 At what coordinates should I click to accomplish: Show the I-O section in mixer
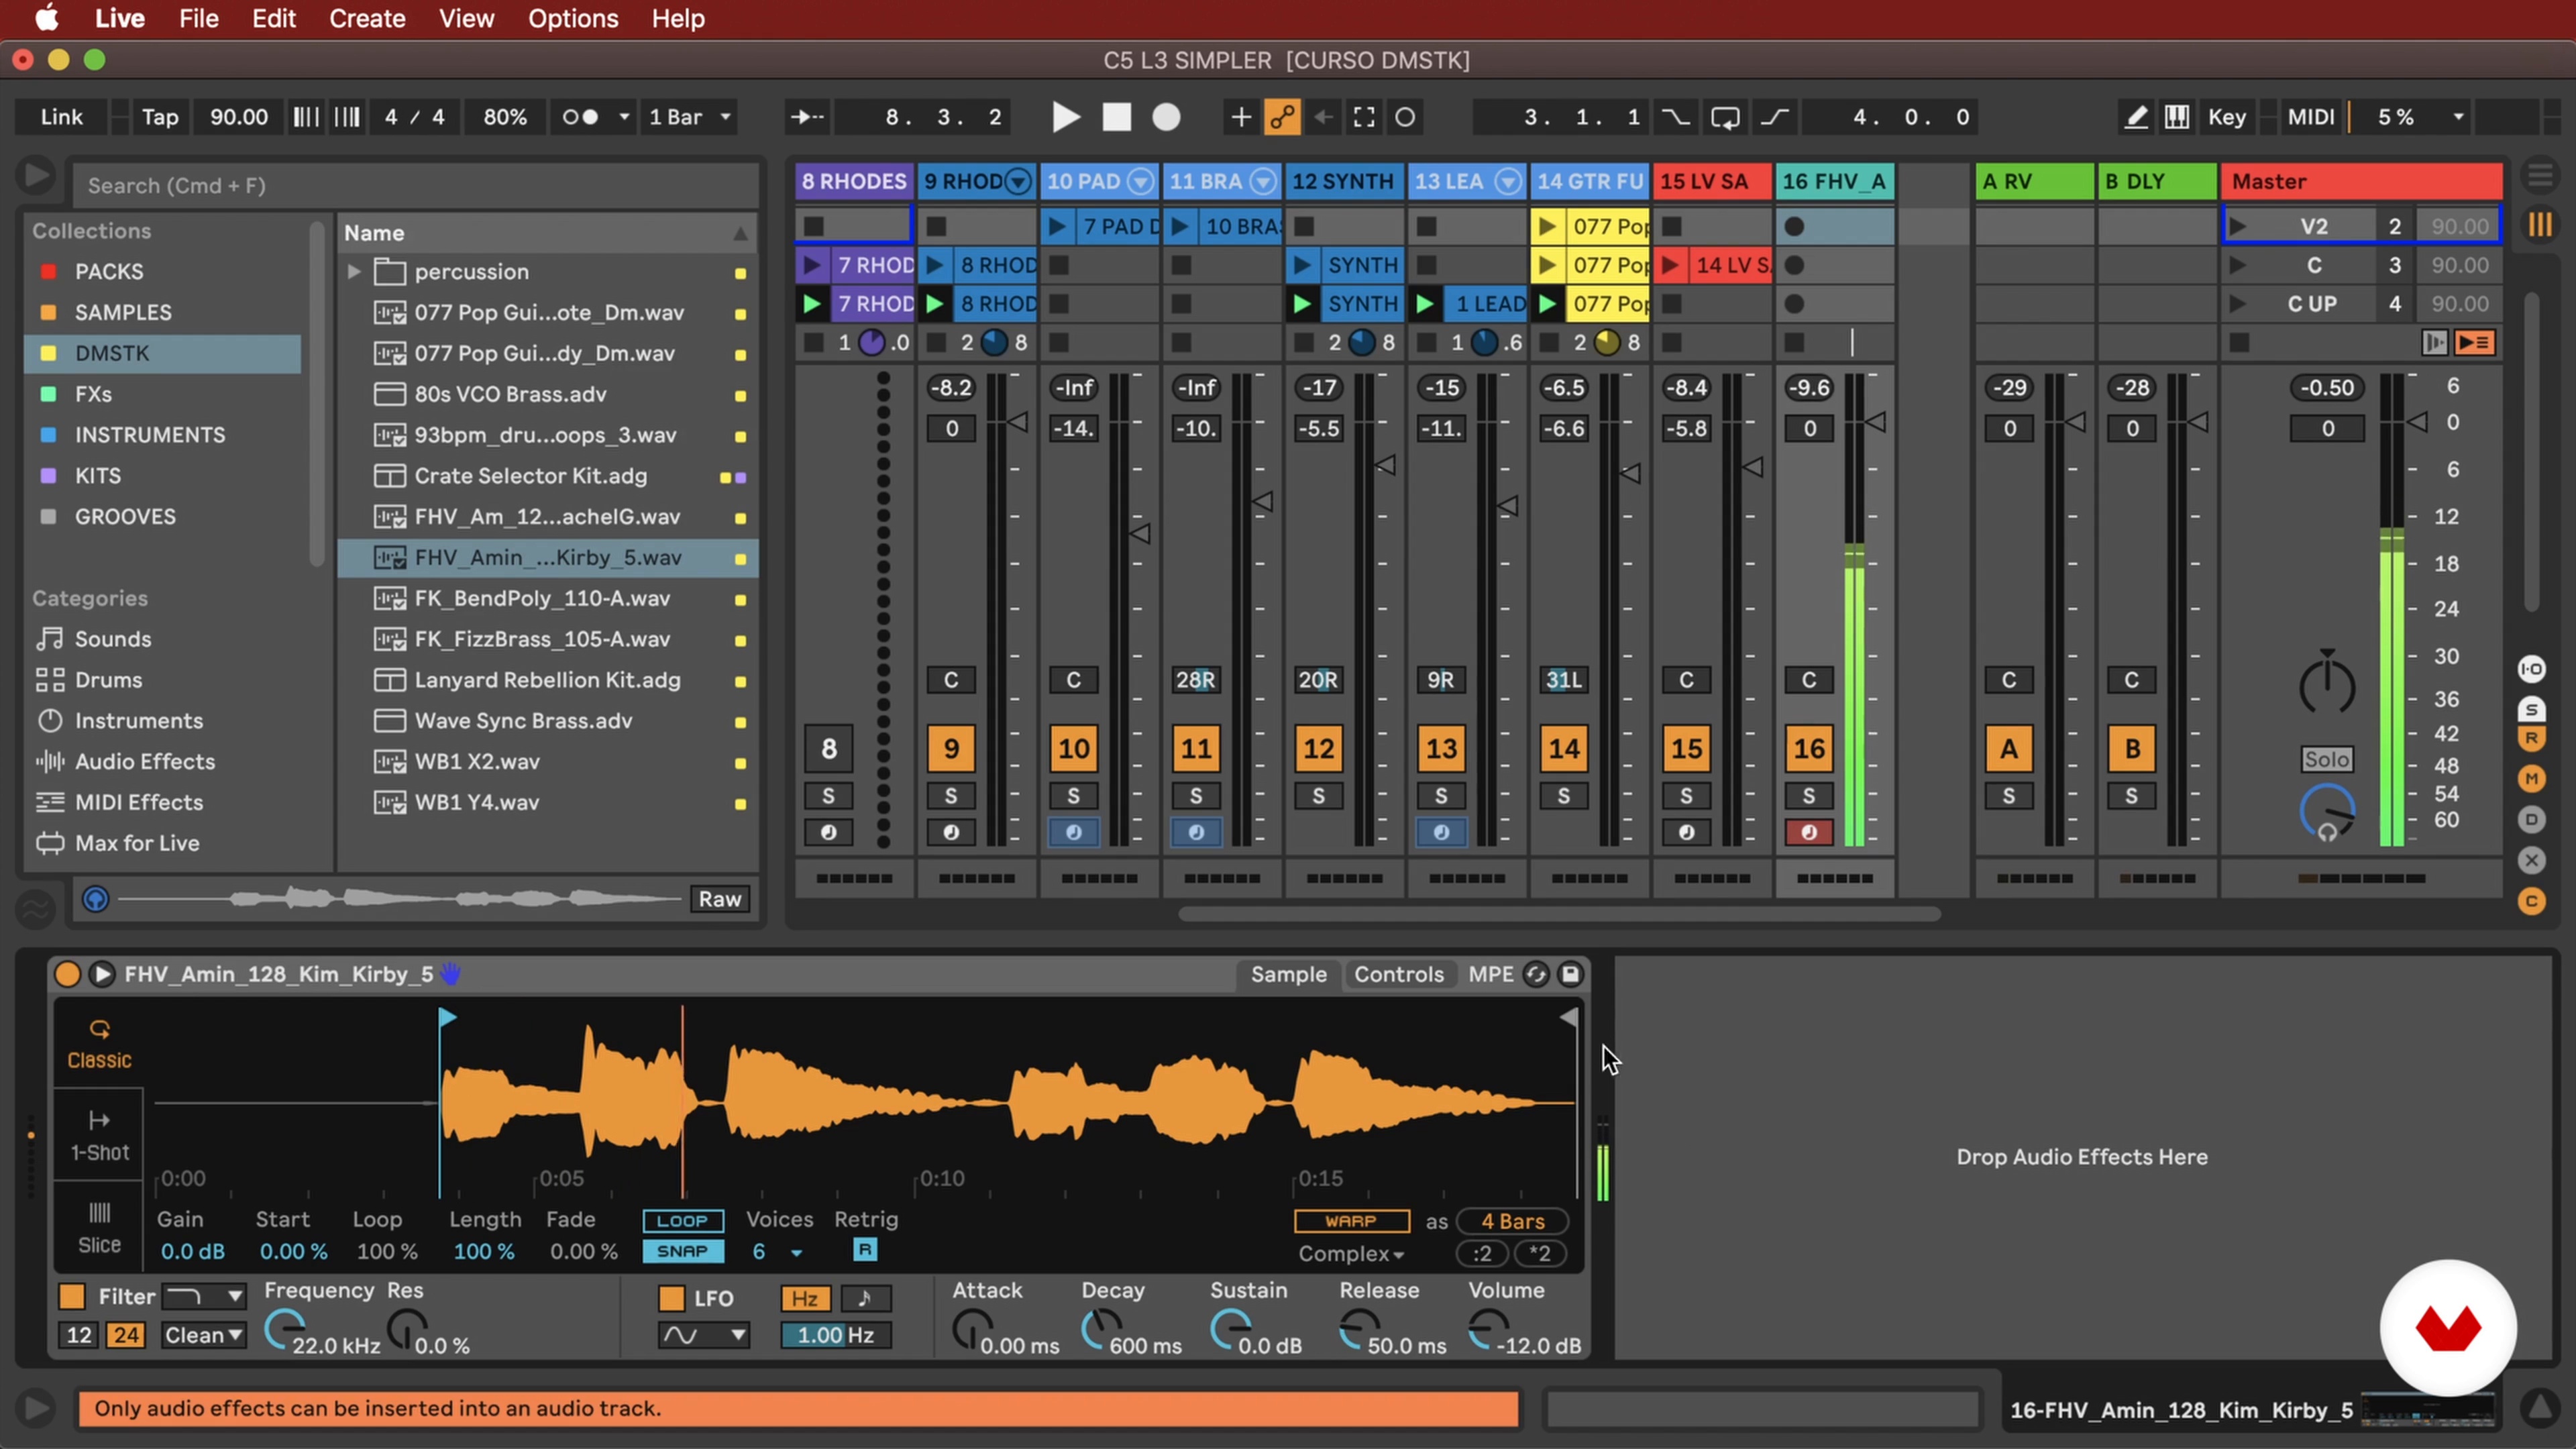coord(2531,668)
